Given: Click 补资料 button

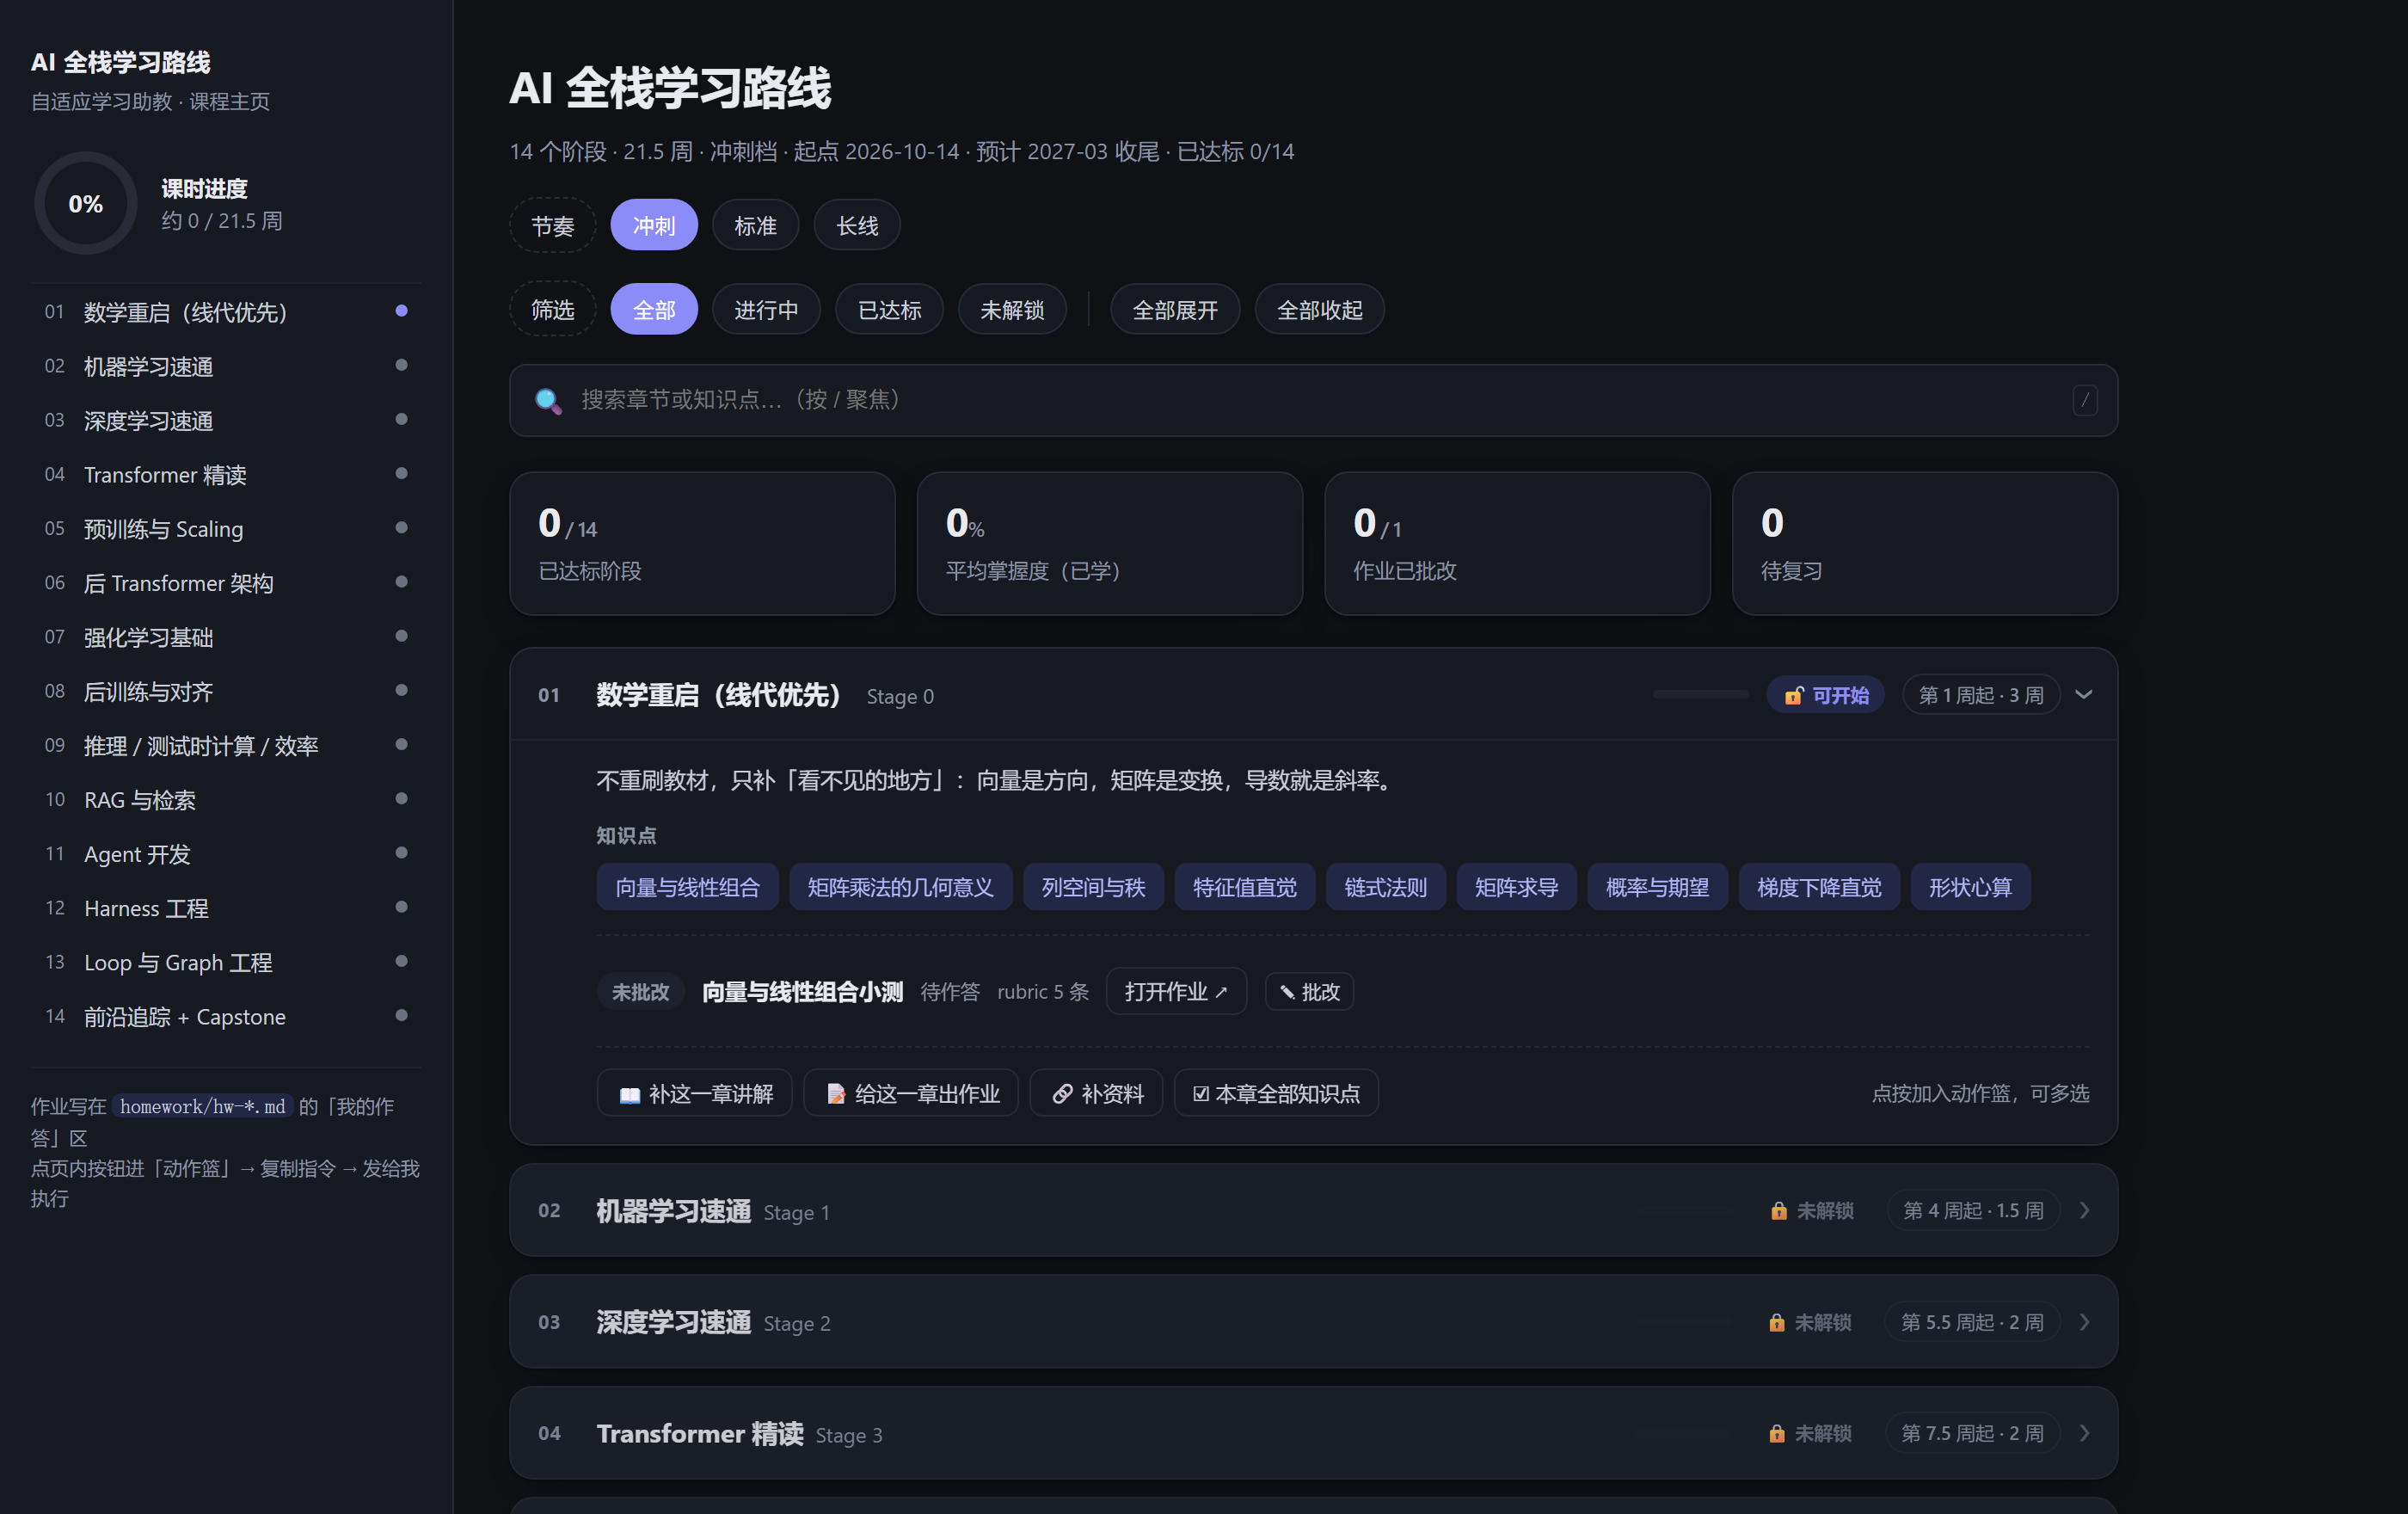Looking at the screenshot, I should point(1096,1094).
